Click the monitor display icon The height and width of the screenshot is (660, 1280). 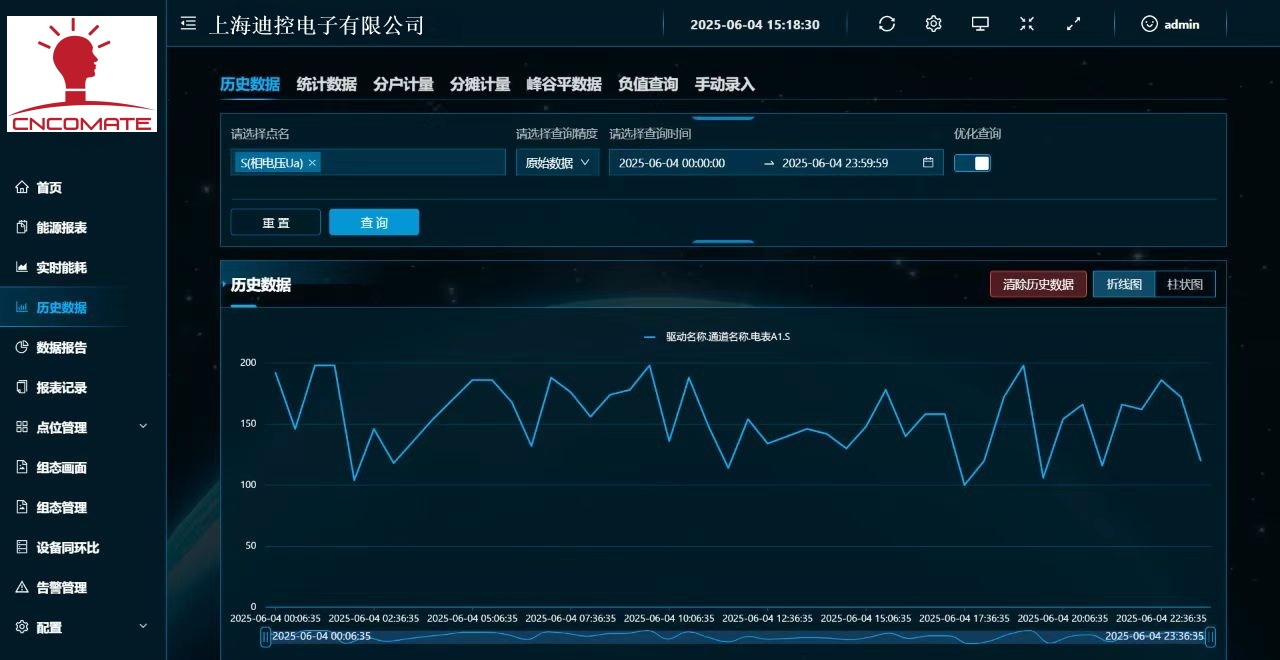pyautogui.click(x=980, y=24)
